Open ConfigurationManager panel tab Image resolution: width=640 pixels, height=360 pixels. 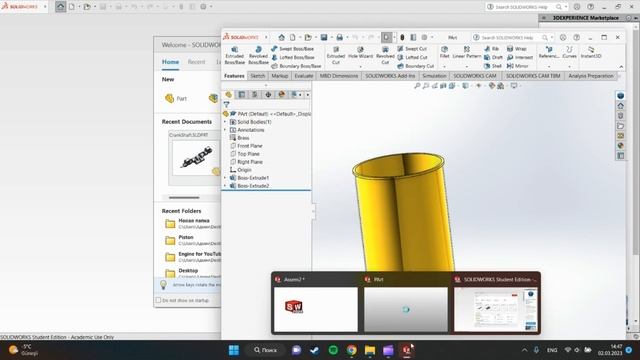pos(255,95)
